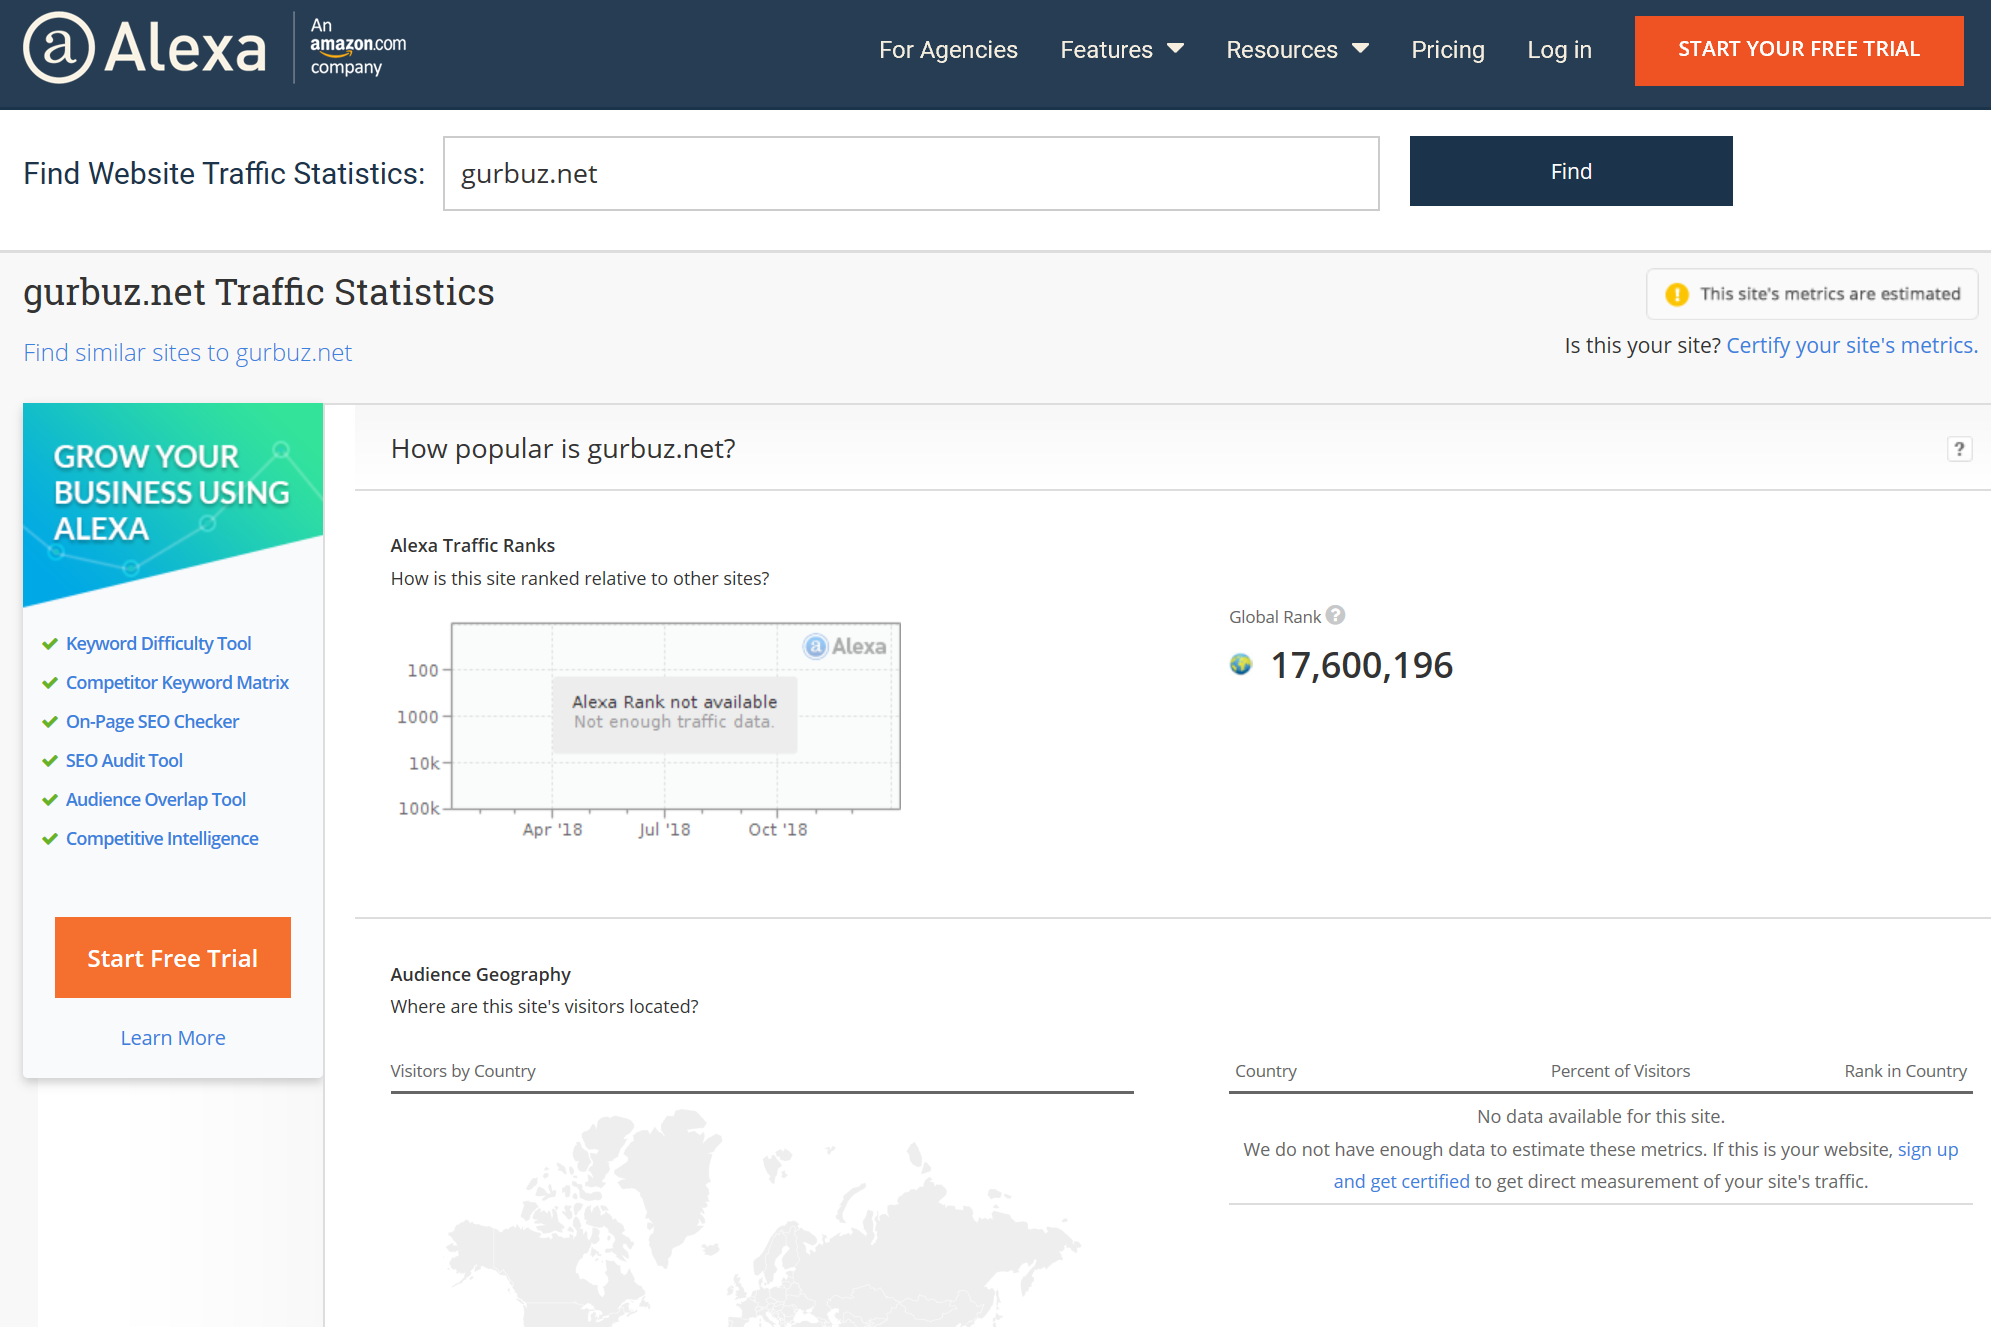Open the Competitive Intelligence link

point(162,838)
